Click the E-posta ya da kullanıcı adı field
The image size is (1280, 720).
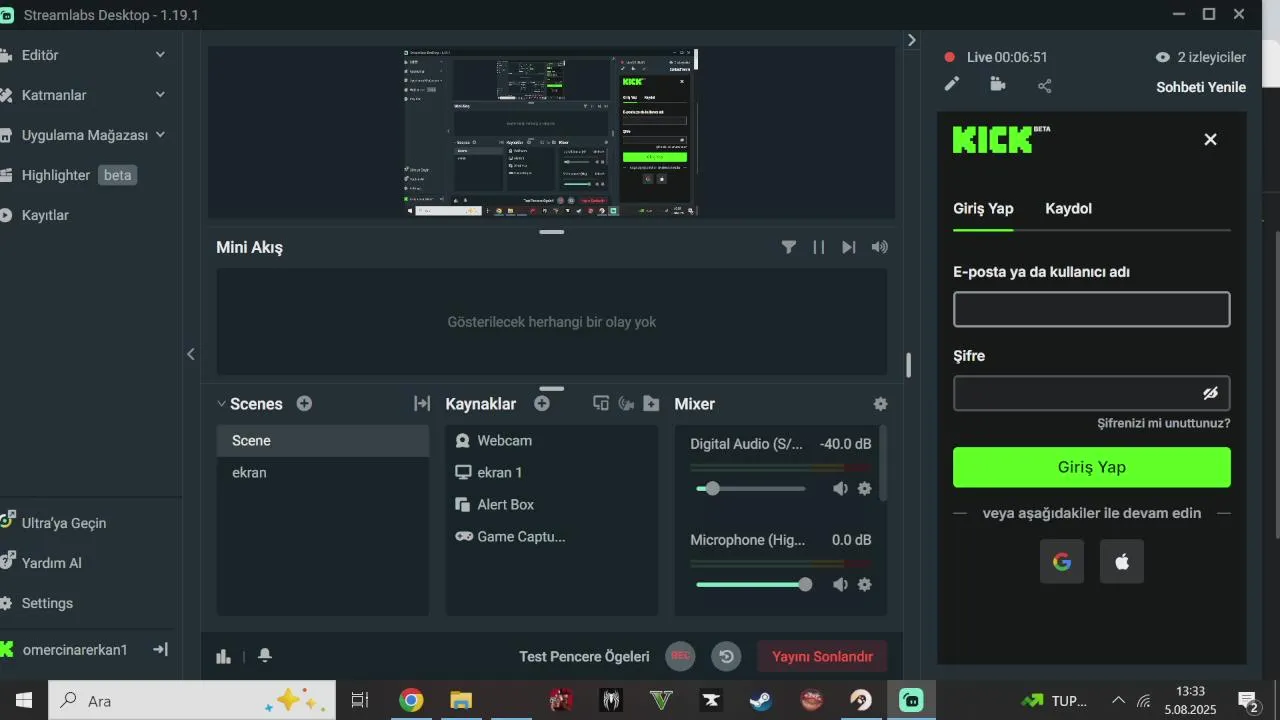click(1091, 309)
